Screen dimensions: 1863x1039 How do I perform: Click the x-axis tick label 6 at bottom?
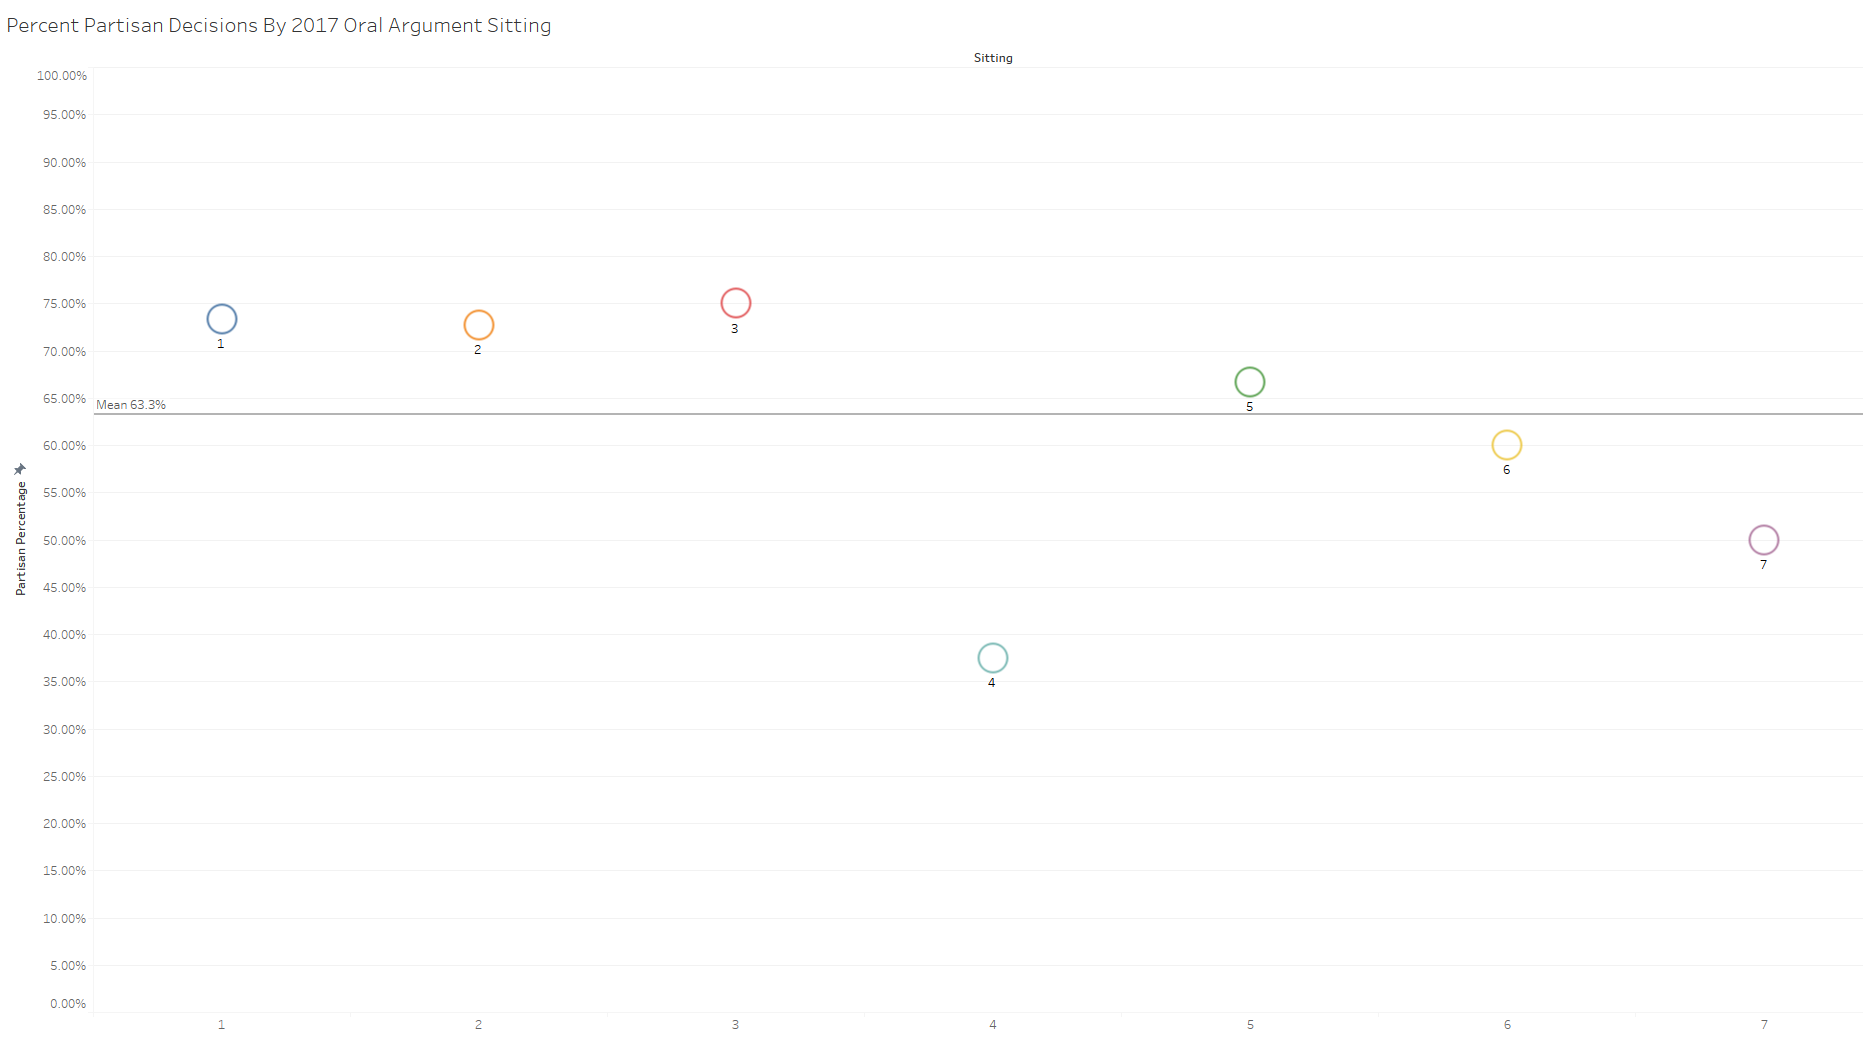click(x=1507, y=1025)
